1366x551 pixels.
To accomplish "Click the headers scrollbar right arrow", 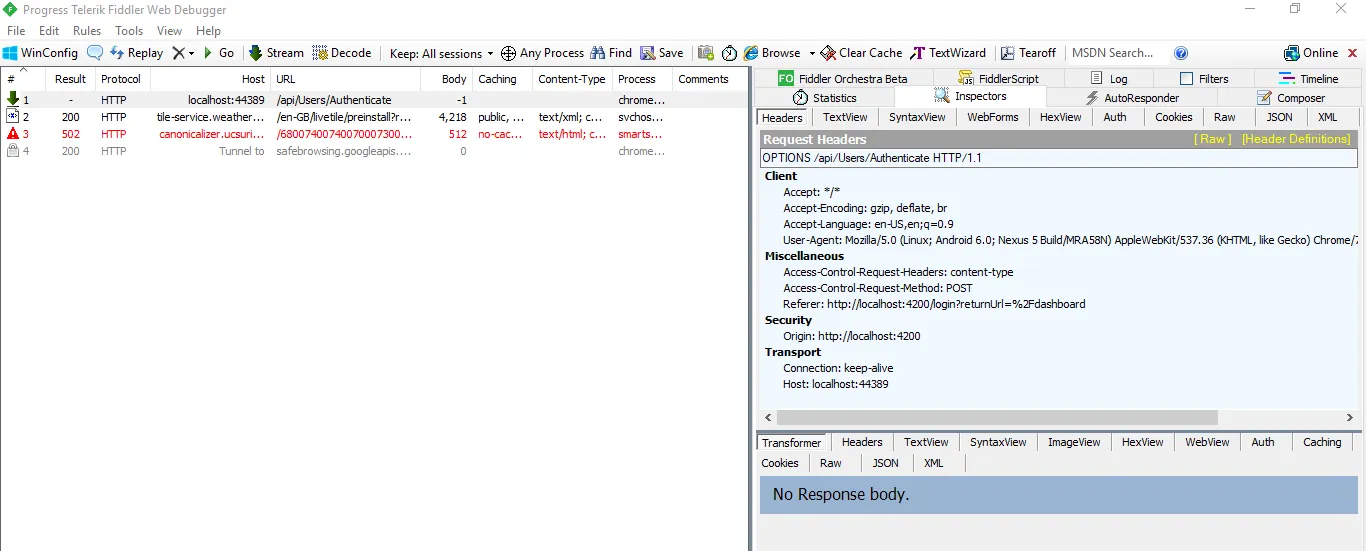I will 1349,417.
